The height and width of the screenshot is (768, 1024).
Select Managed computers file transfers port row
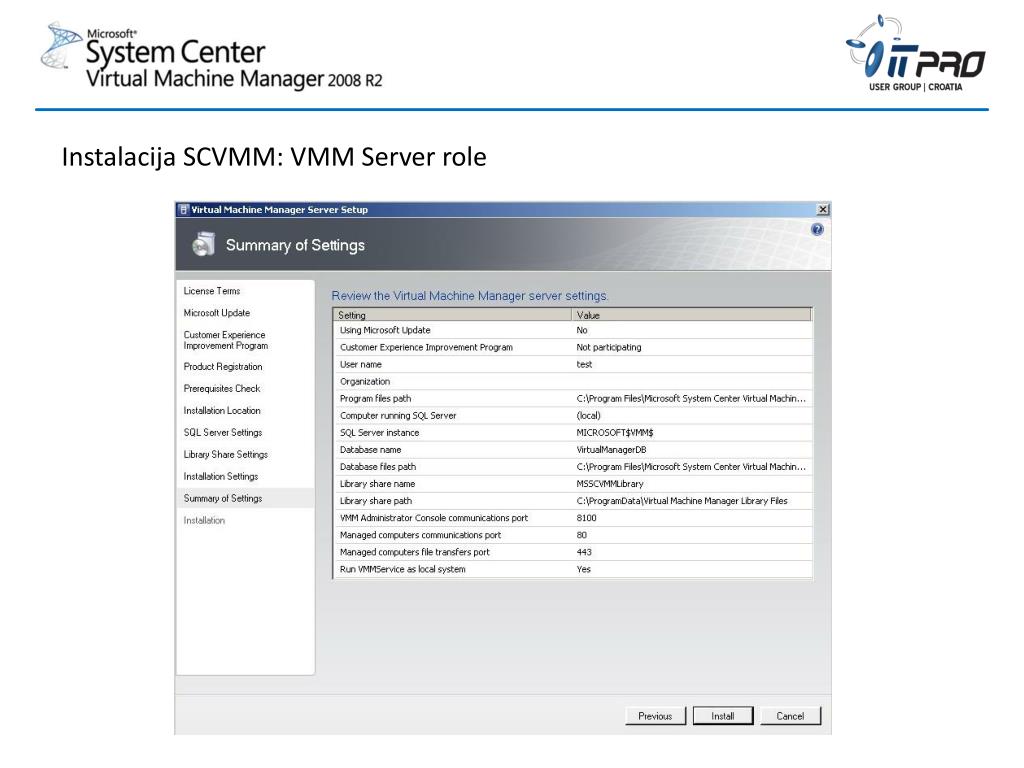point(573,551)
